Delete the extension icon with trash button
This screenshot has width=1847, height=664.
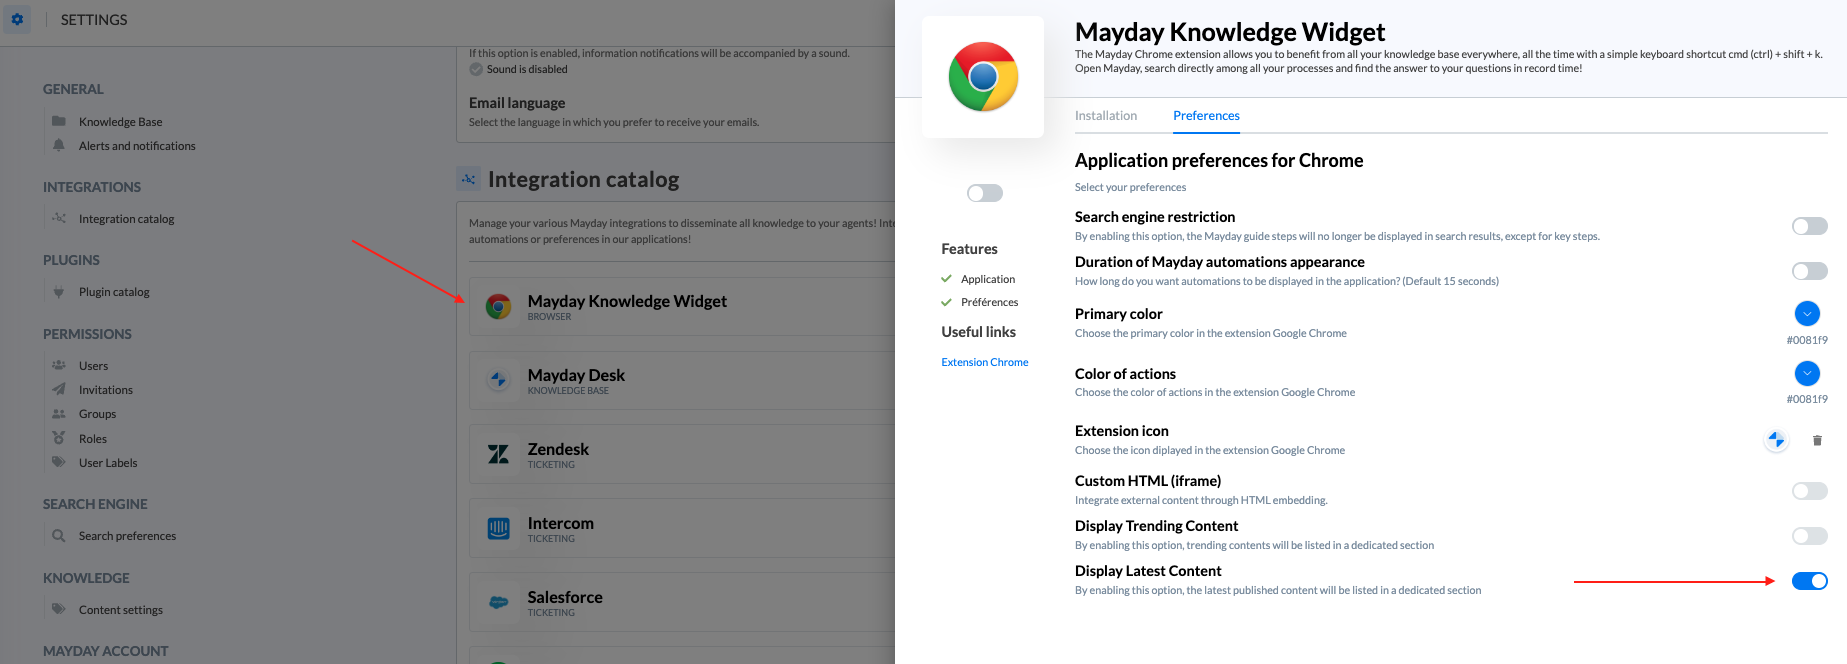point(1817,440)
